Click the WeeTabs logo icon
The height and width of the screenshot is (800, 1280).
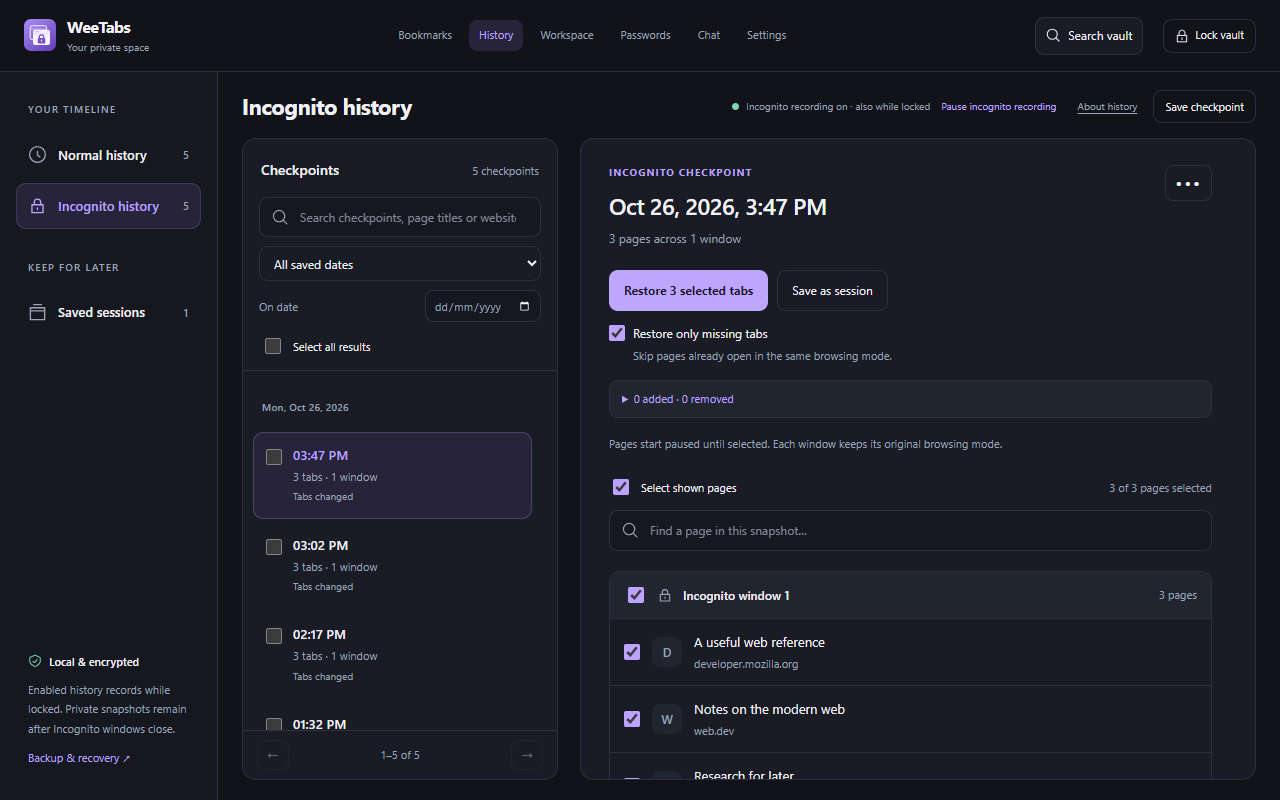[x=40, y=35]
